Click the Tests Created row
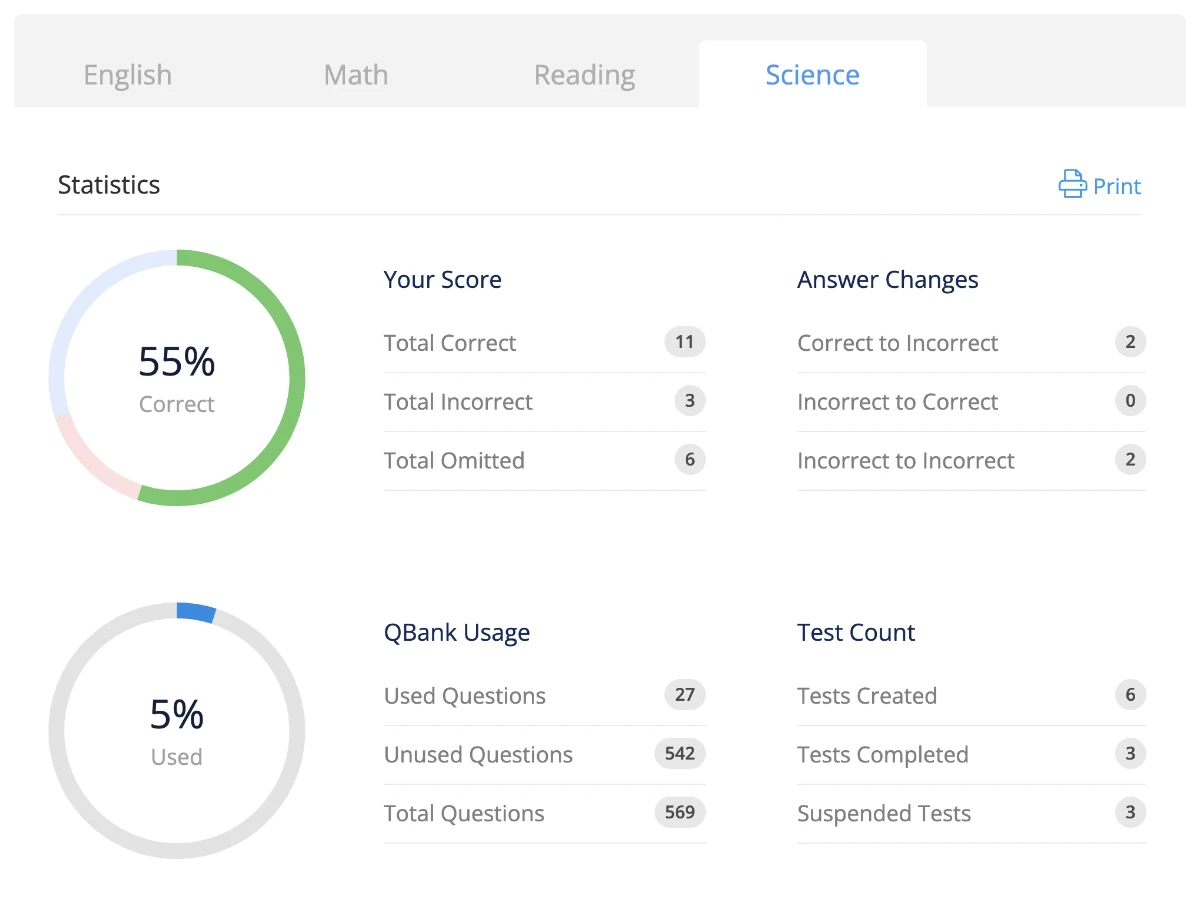 pos(971,696)
